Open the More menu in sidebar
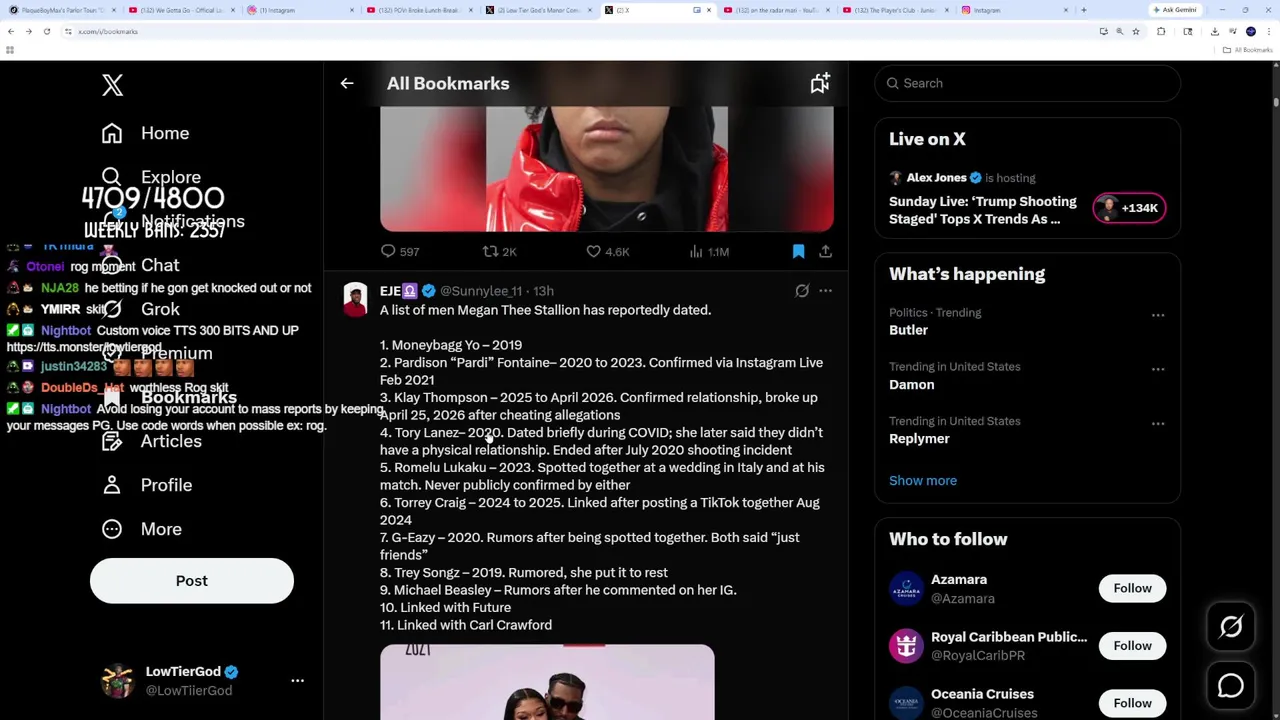 141,529
